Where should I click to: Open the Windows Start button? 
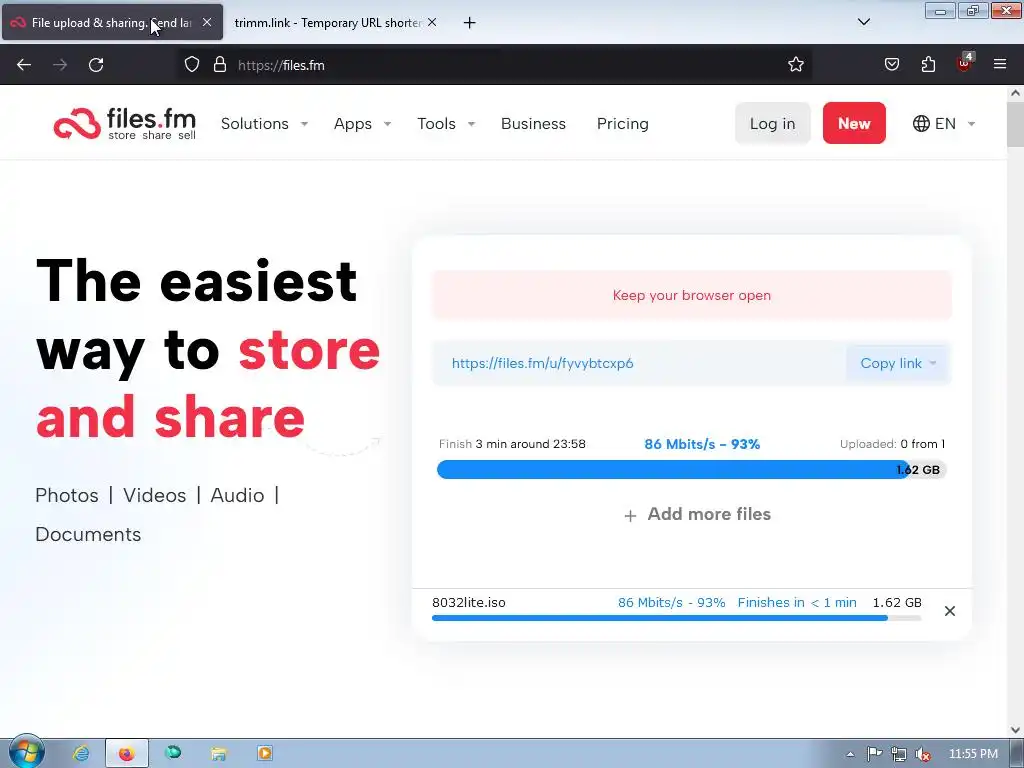[26, 752]
